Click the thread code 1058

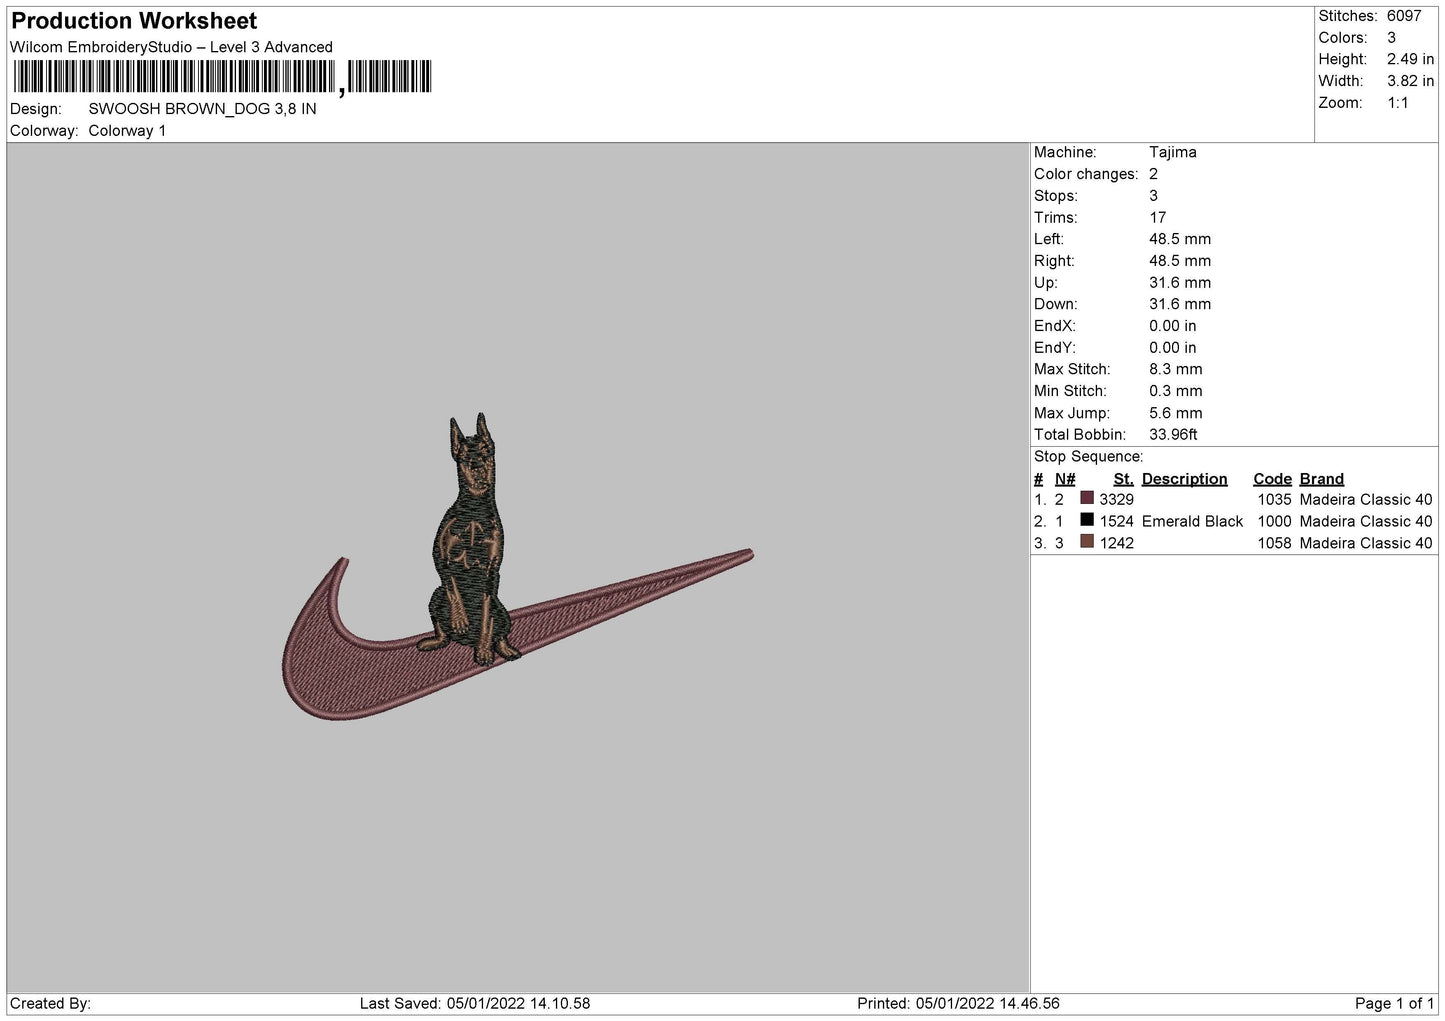[1274, 544]
